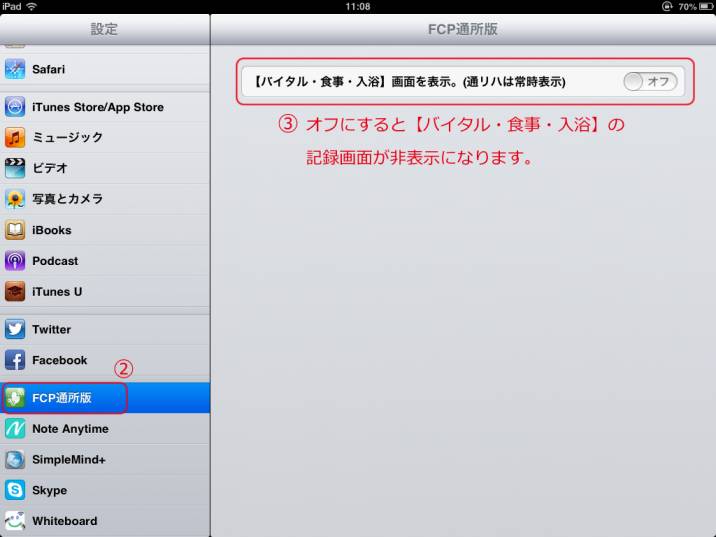Tap the purple Podcast icon

pyautogui.click(x=15, y=261)
